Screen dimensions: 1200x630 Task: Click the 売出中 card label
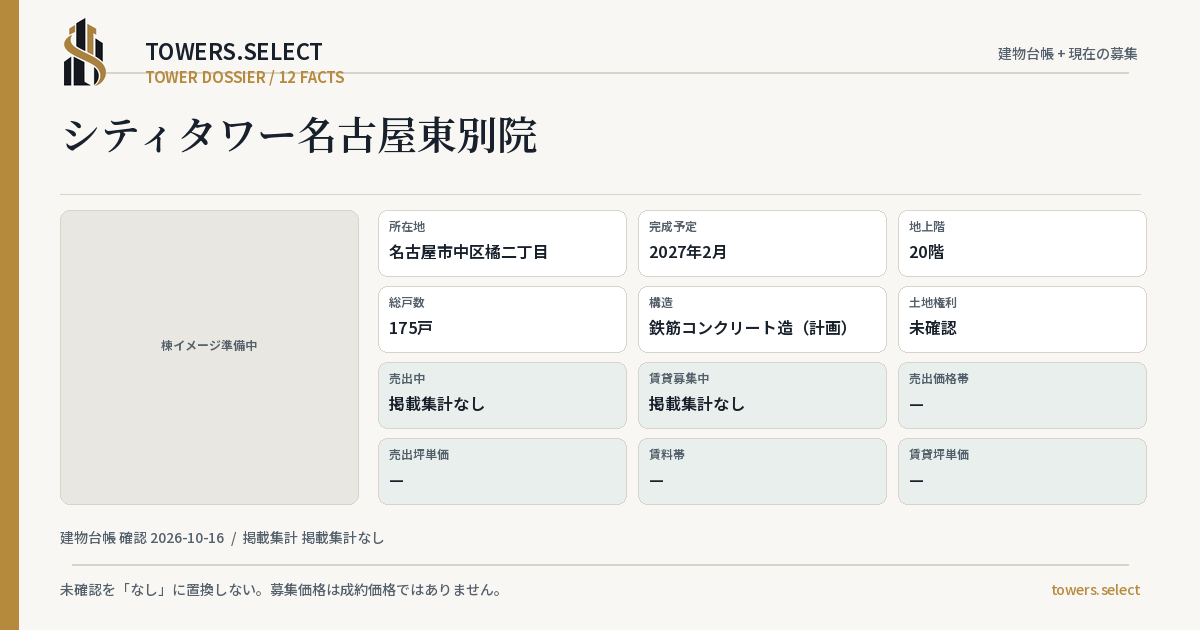pyautogui.click(x=407, y=378)
